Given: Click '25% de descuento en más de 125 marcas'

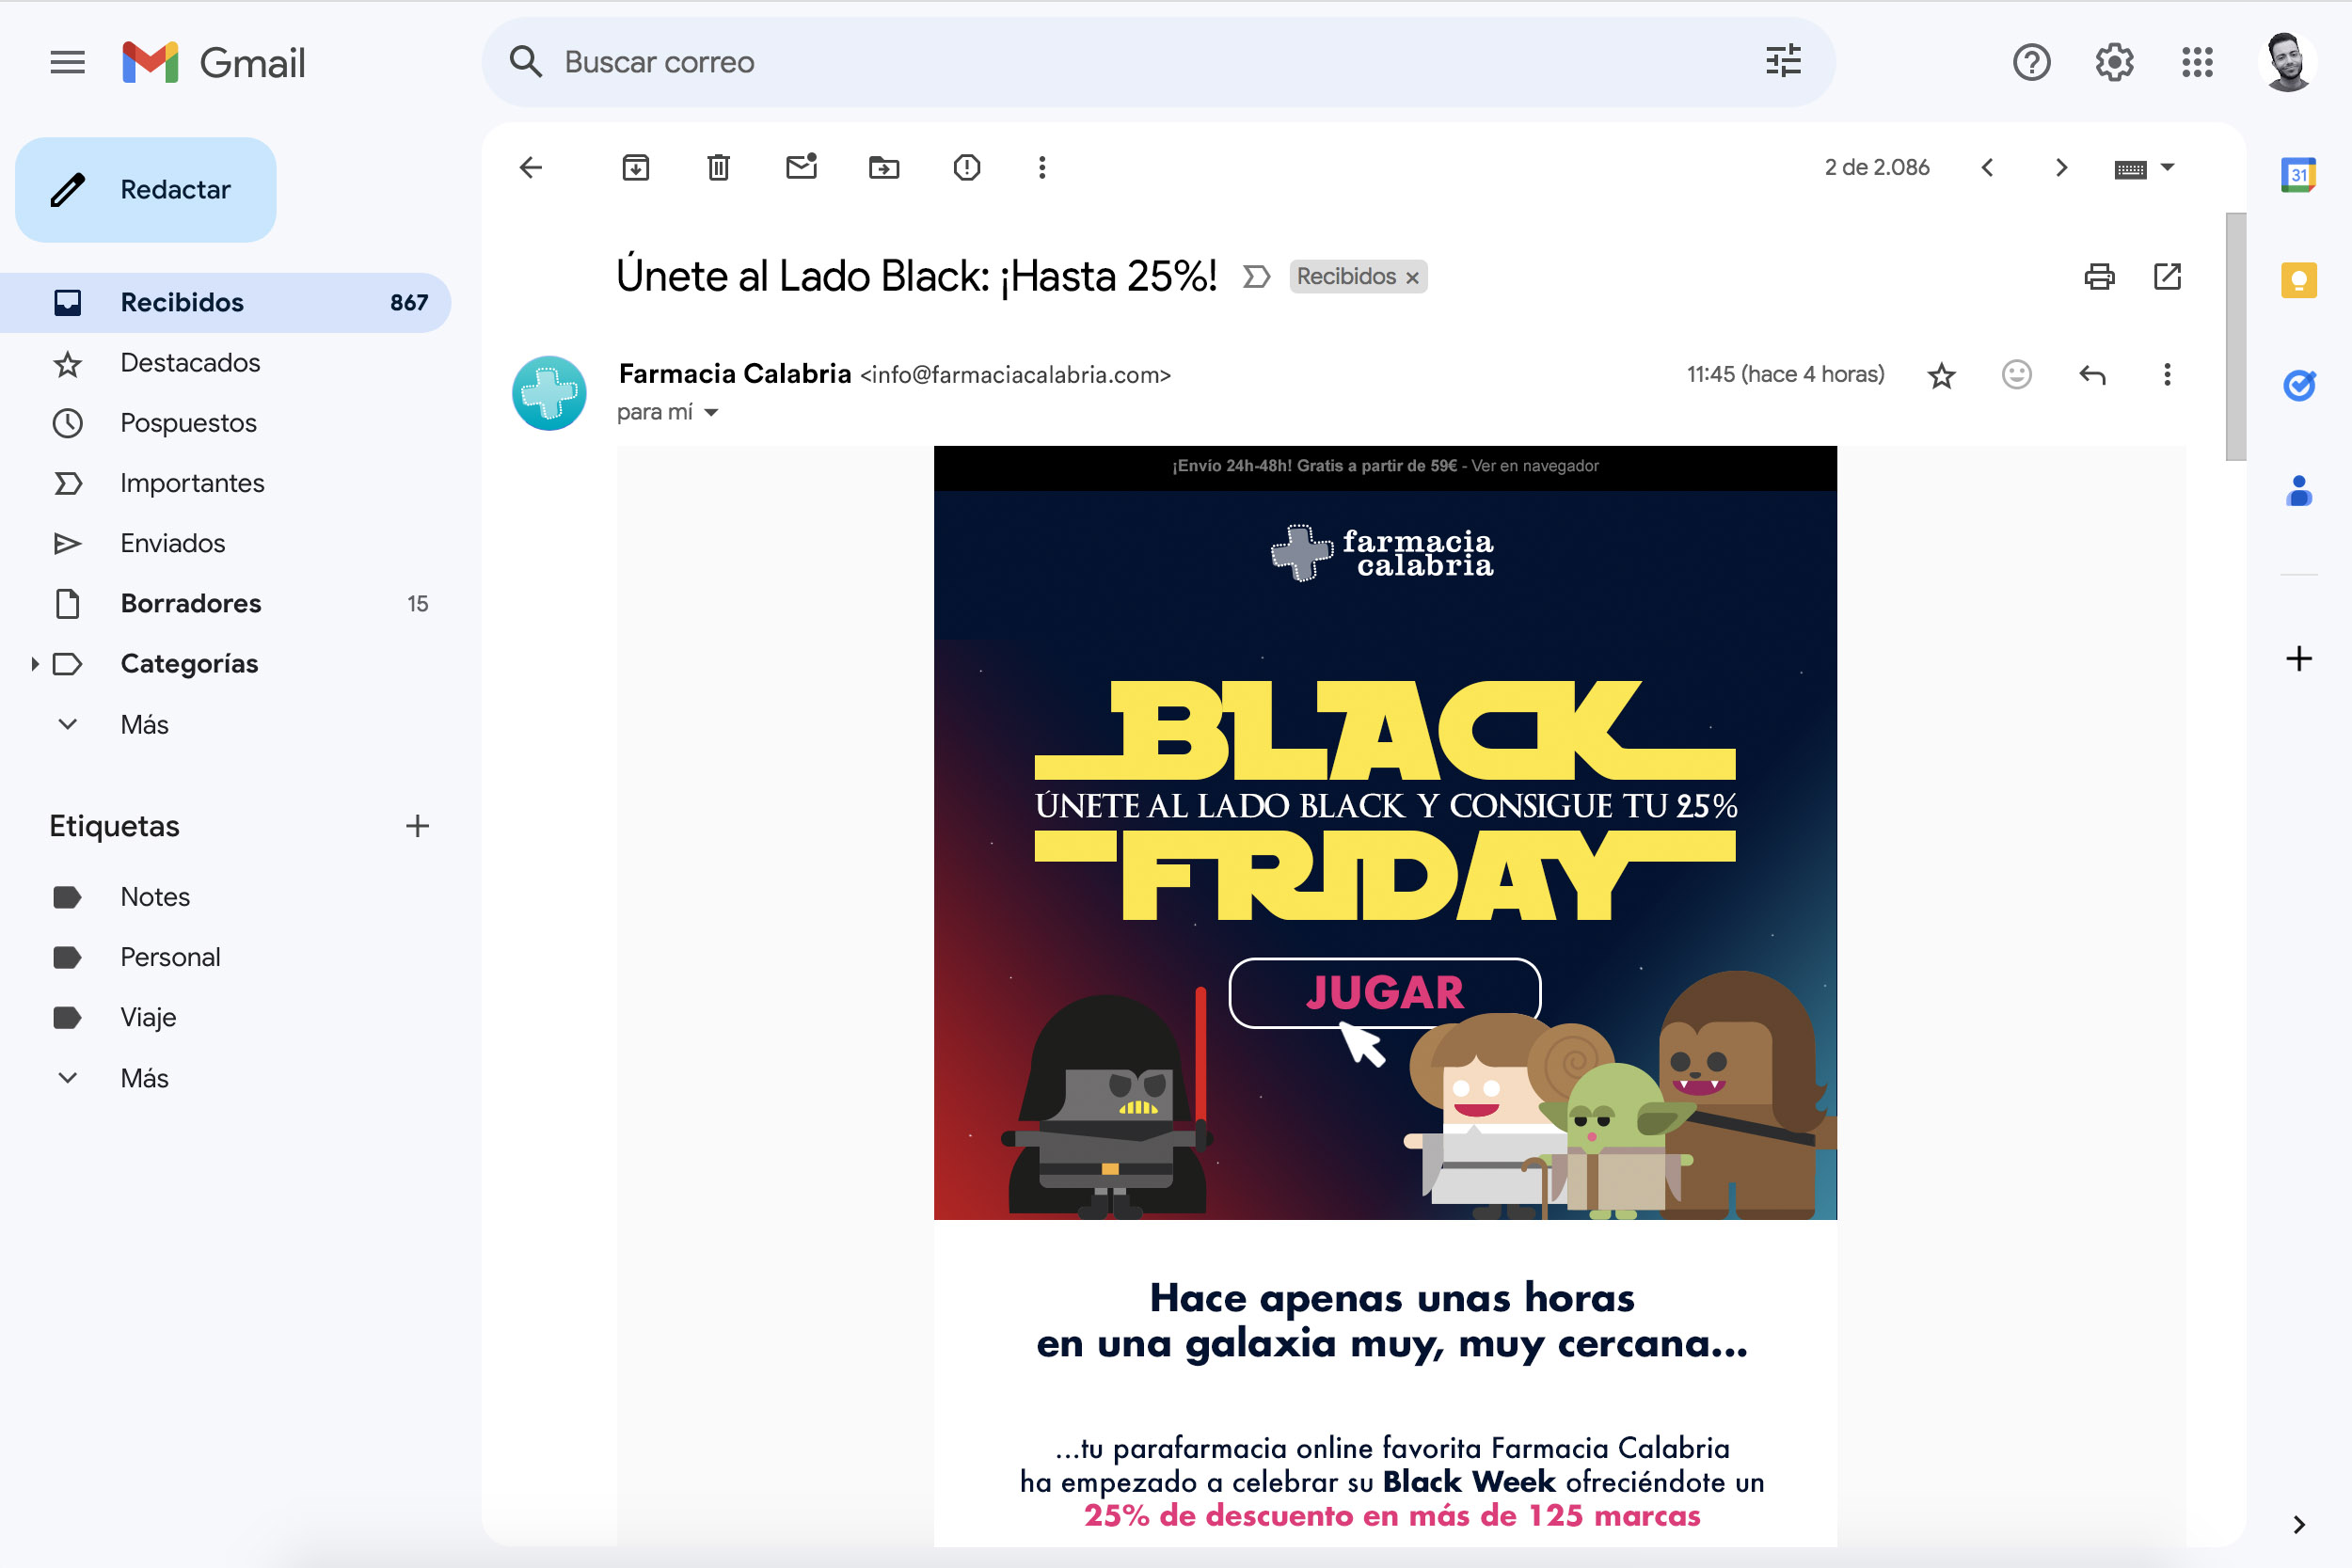Looking at the screenshot, I should pyautogui.click(x=1392, y=1516).
